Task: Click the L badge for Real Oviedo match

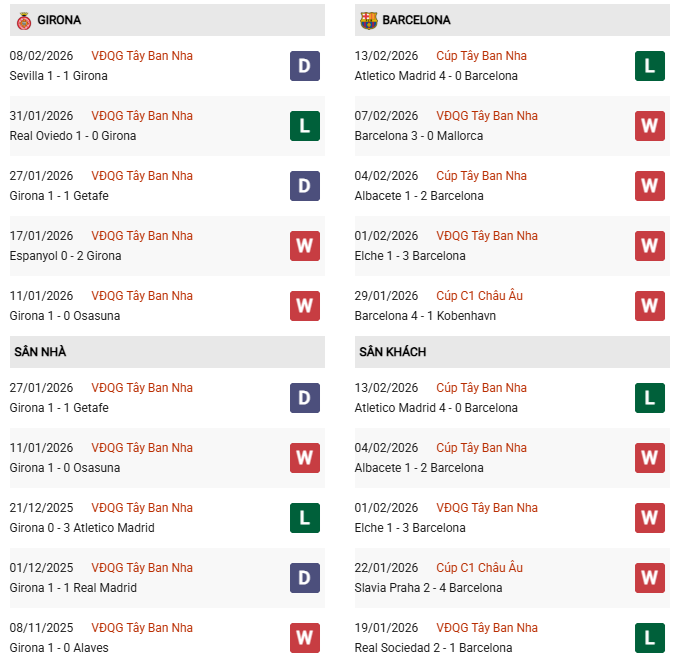Action: [x=305, y=126]
